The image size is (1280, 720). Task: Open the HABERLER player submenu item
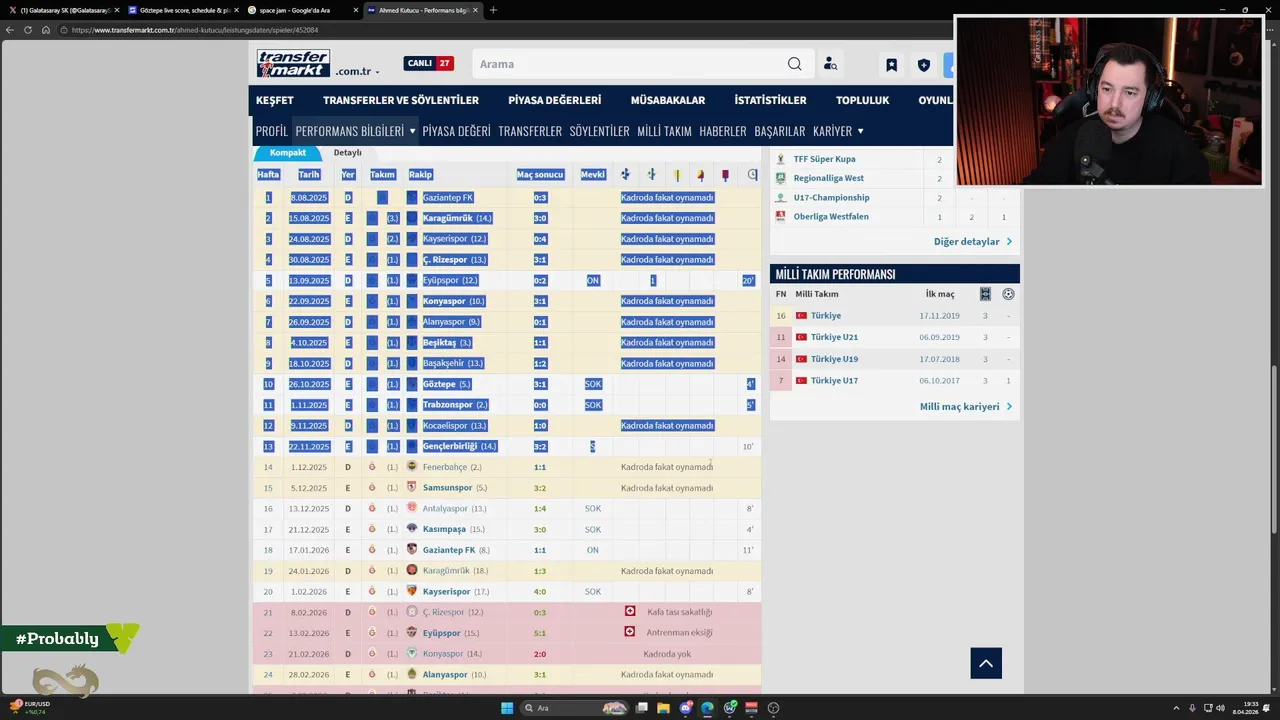tap(723, 131)
